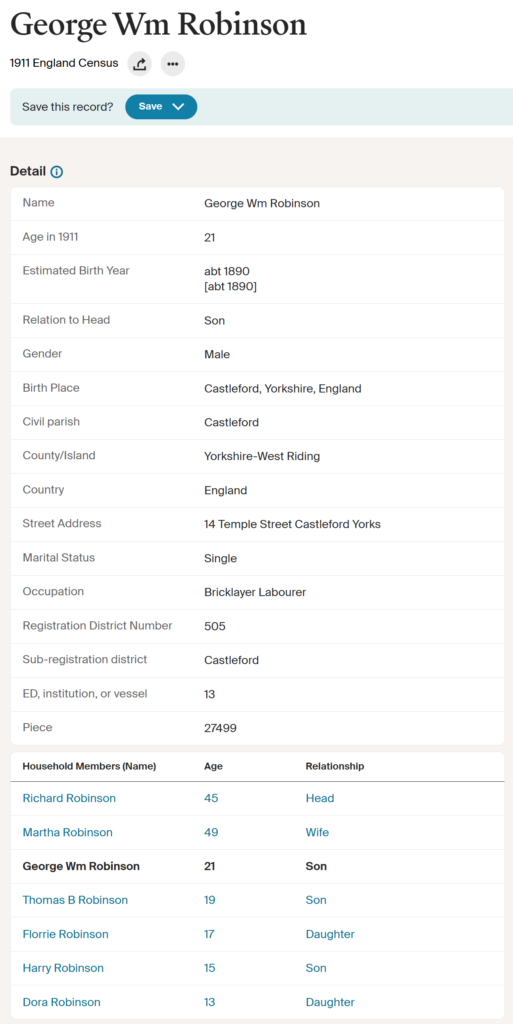Open Richard Robinson's record
Viewport: 513px width, 1024px height.
(69, 798)
